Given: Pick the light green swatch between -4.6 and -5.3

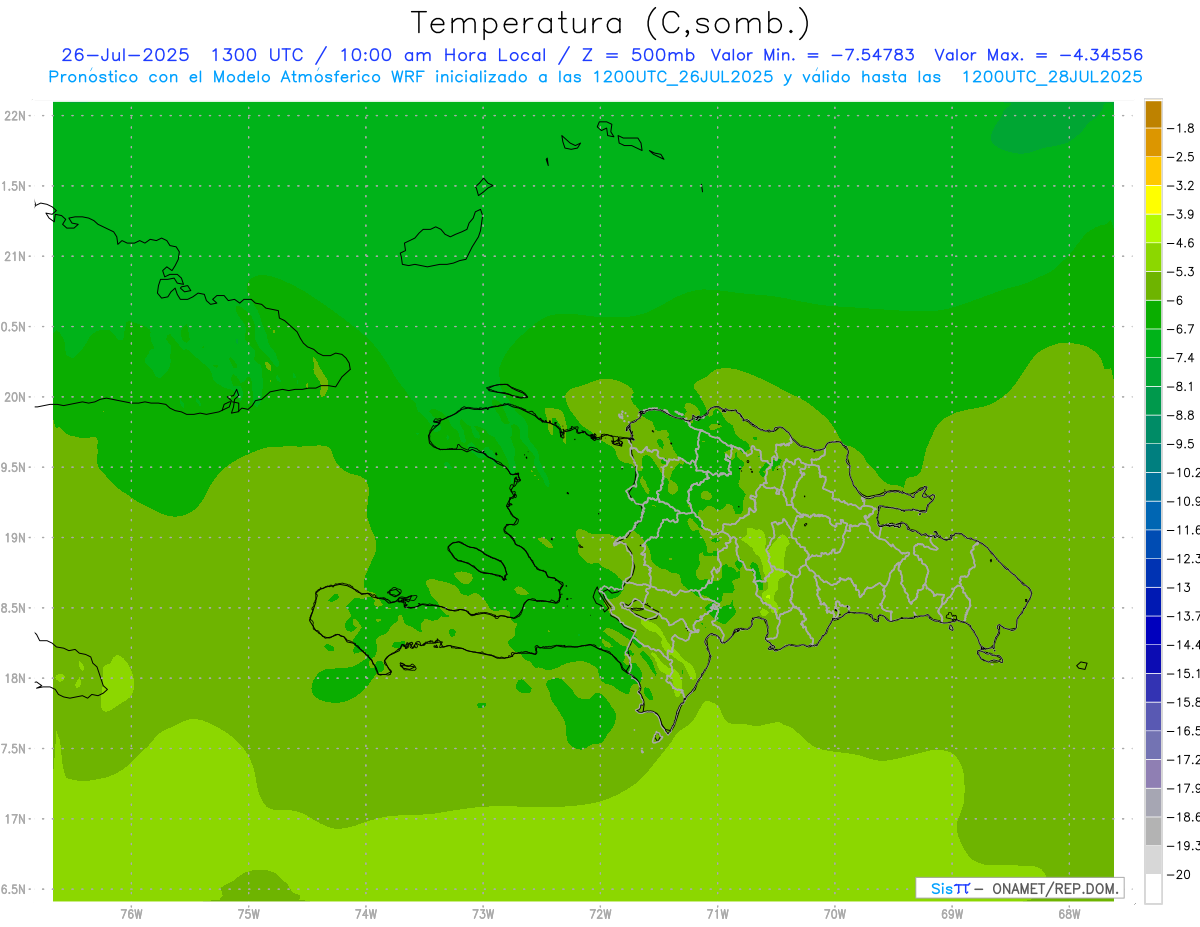Looking at the screenshot, I should point(1153,257).
